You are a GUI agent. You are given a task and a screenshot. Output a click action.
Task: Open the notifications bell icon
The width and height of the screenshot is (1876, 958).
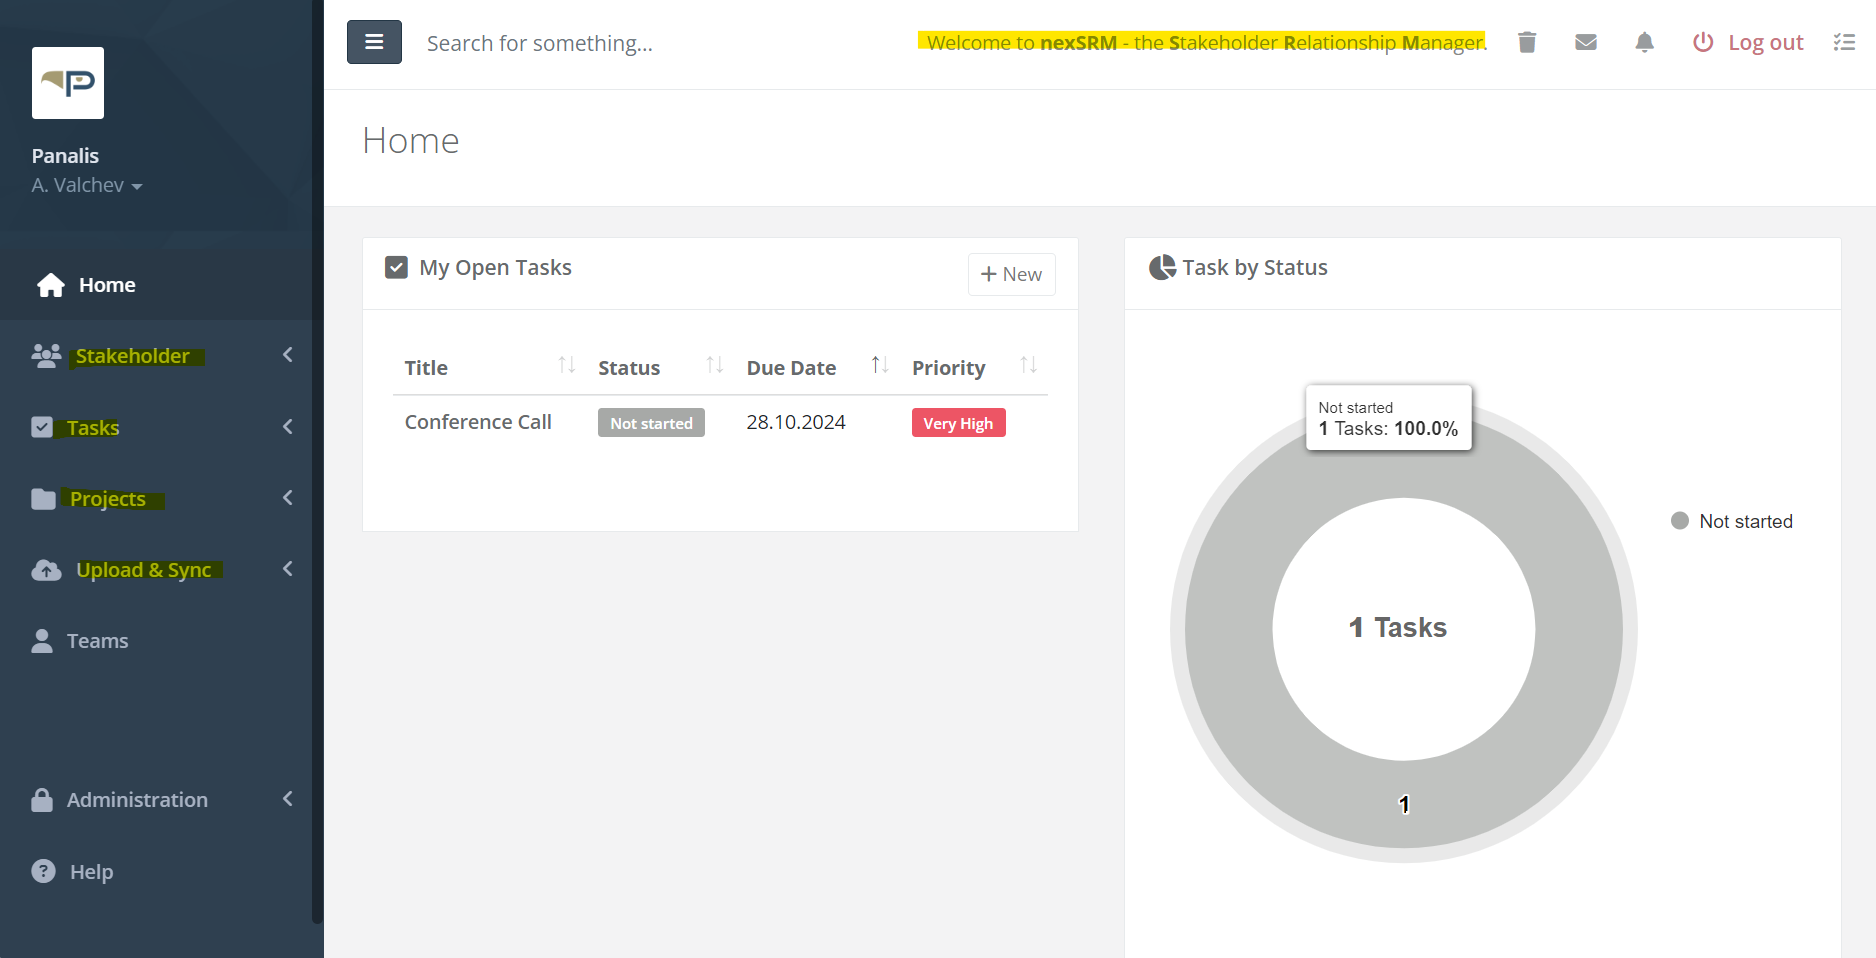click(x=1644, y=42)
